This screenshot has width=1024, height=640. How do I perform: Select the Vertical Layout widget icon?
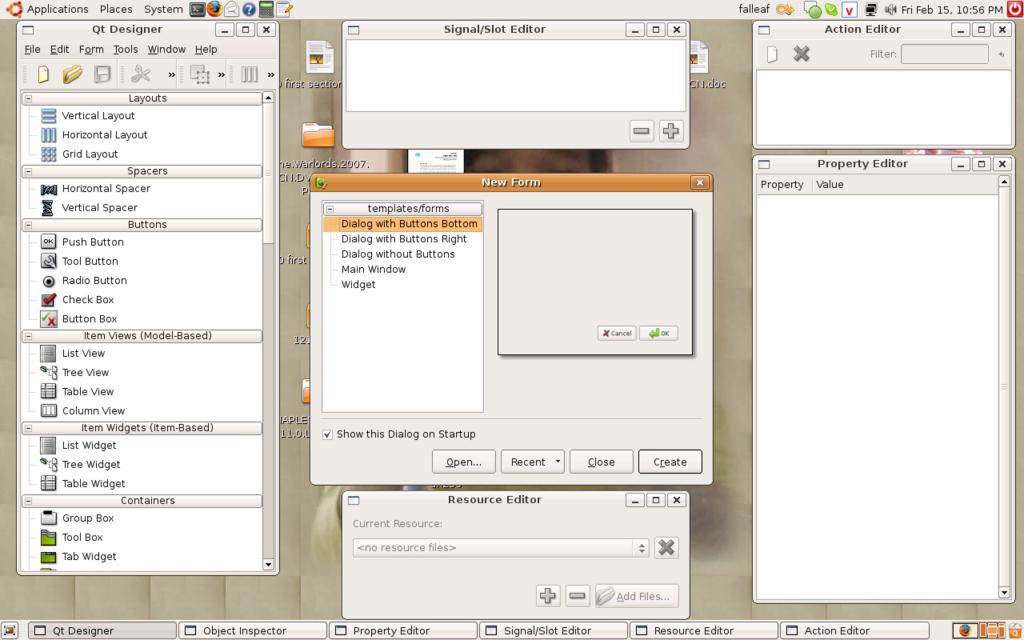pos(48,116)
